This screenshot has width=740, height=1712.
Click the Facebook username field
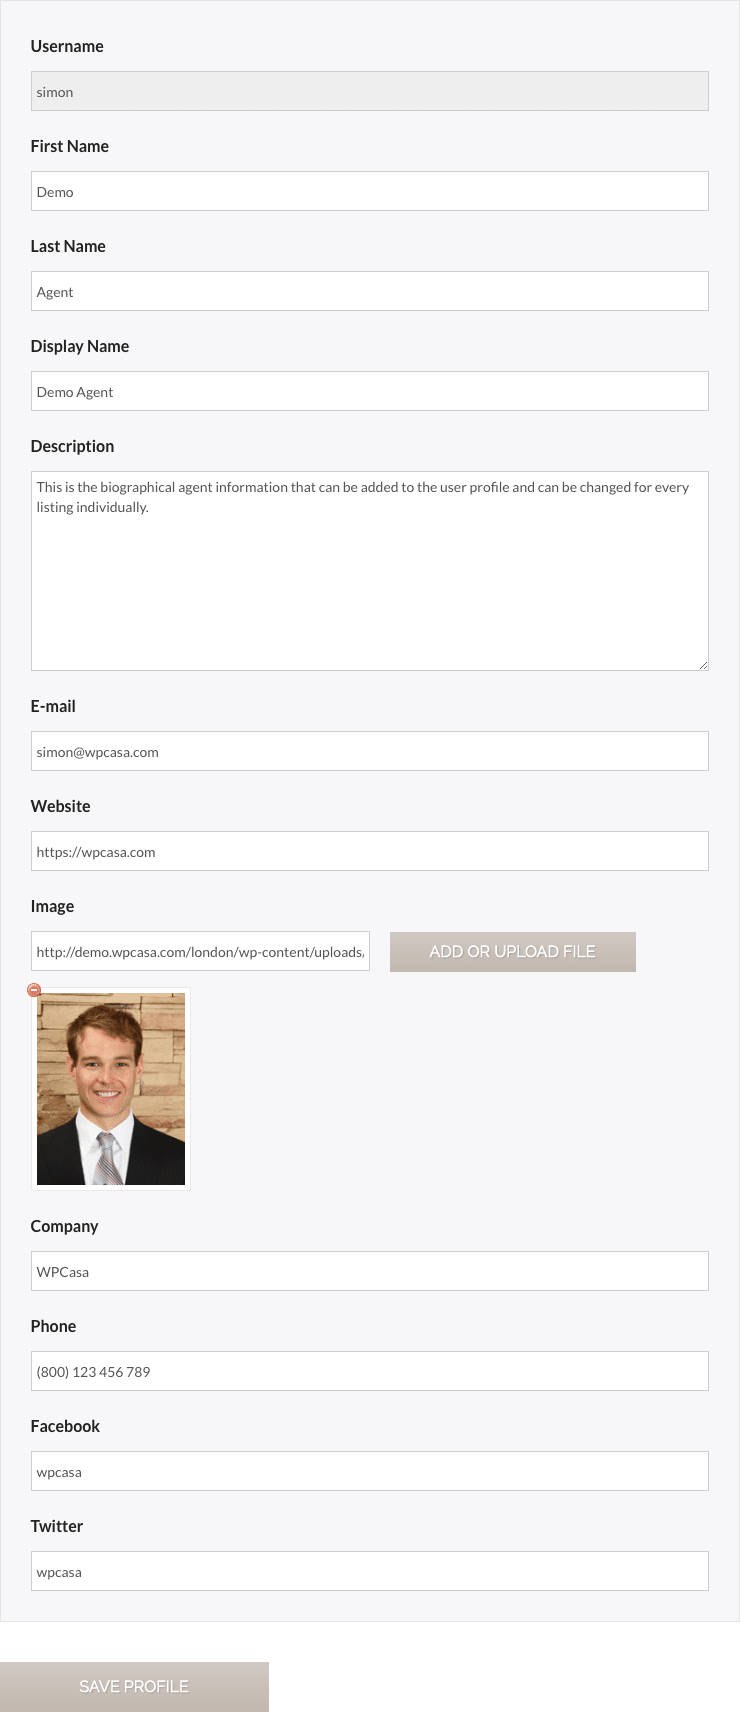point(370,1471)
